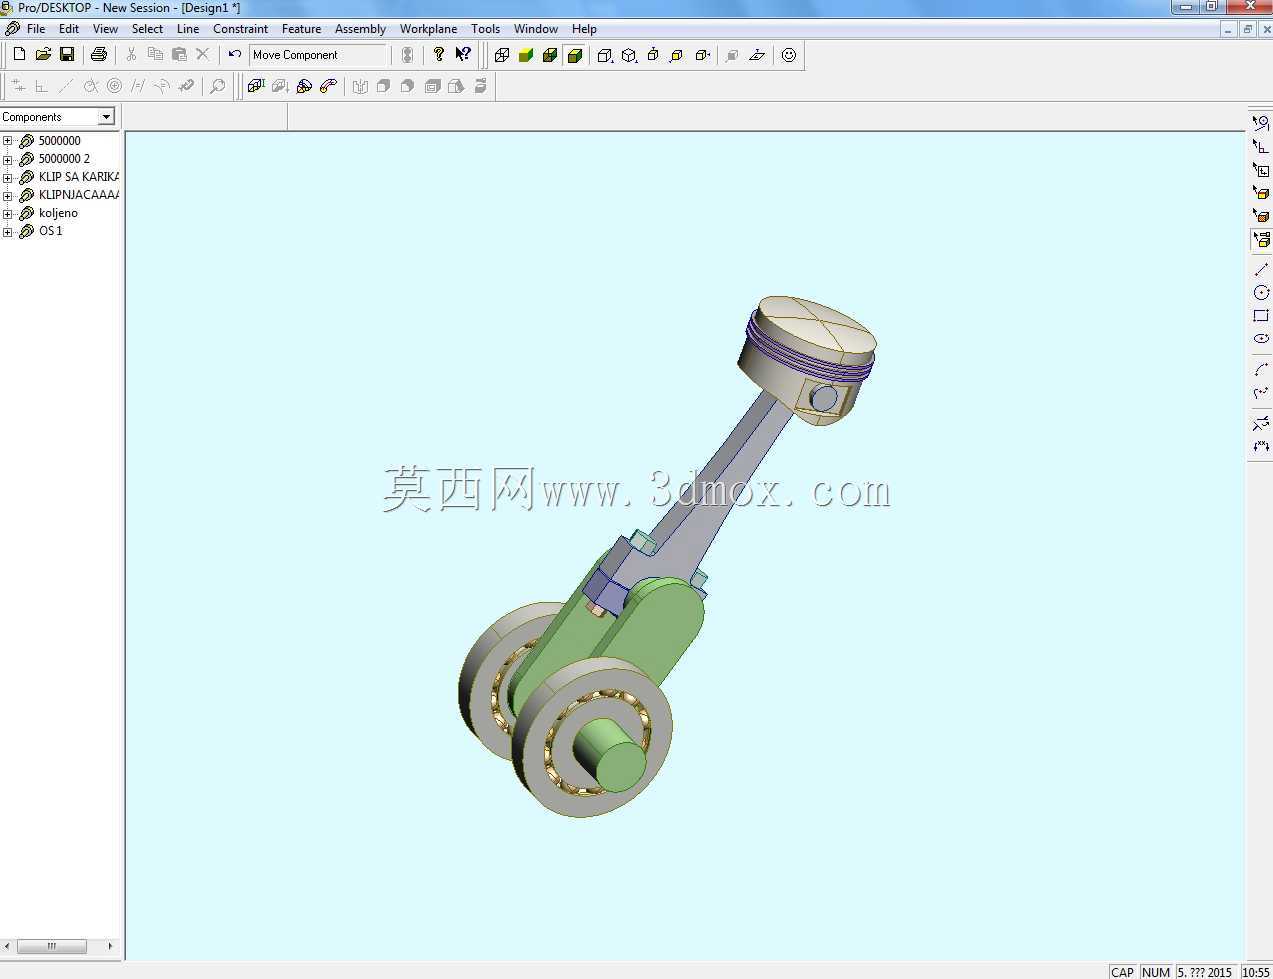Select the KLIPNJACAAAA tree item
This screenshot has height=979, width=1273.
(79, 195)
